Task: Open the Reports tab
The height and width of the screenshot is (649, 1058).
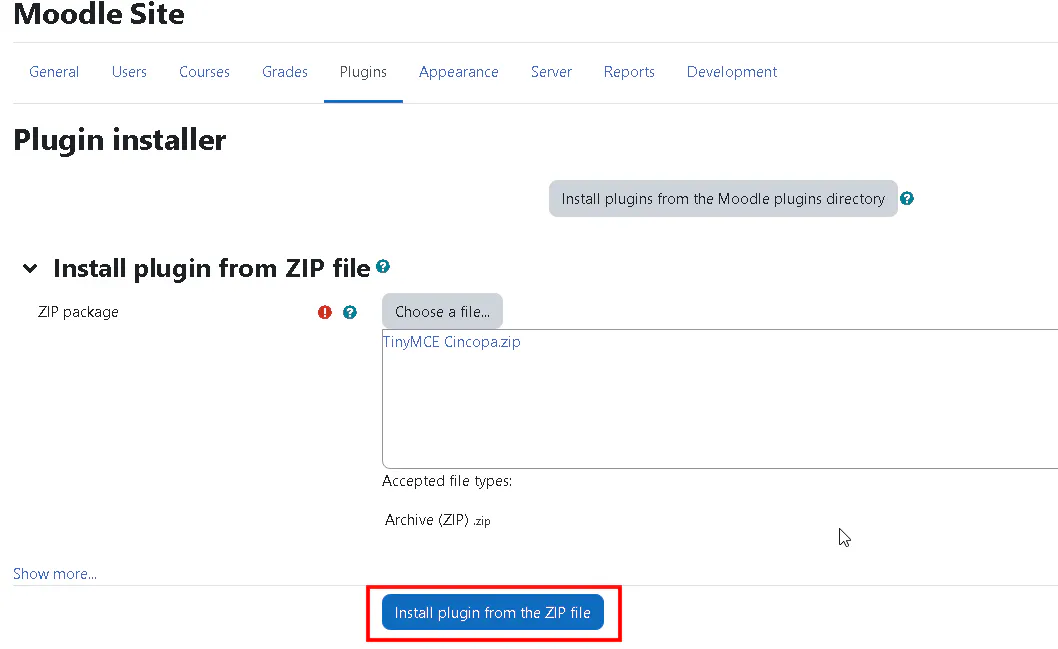Action: [x=629, y=72]
